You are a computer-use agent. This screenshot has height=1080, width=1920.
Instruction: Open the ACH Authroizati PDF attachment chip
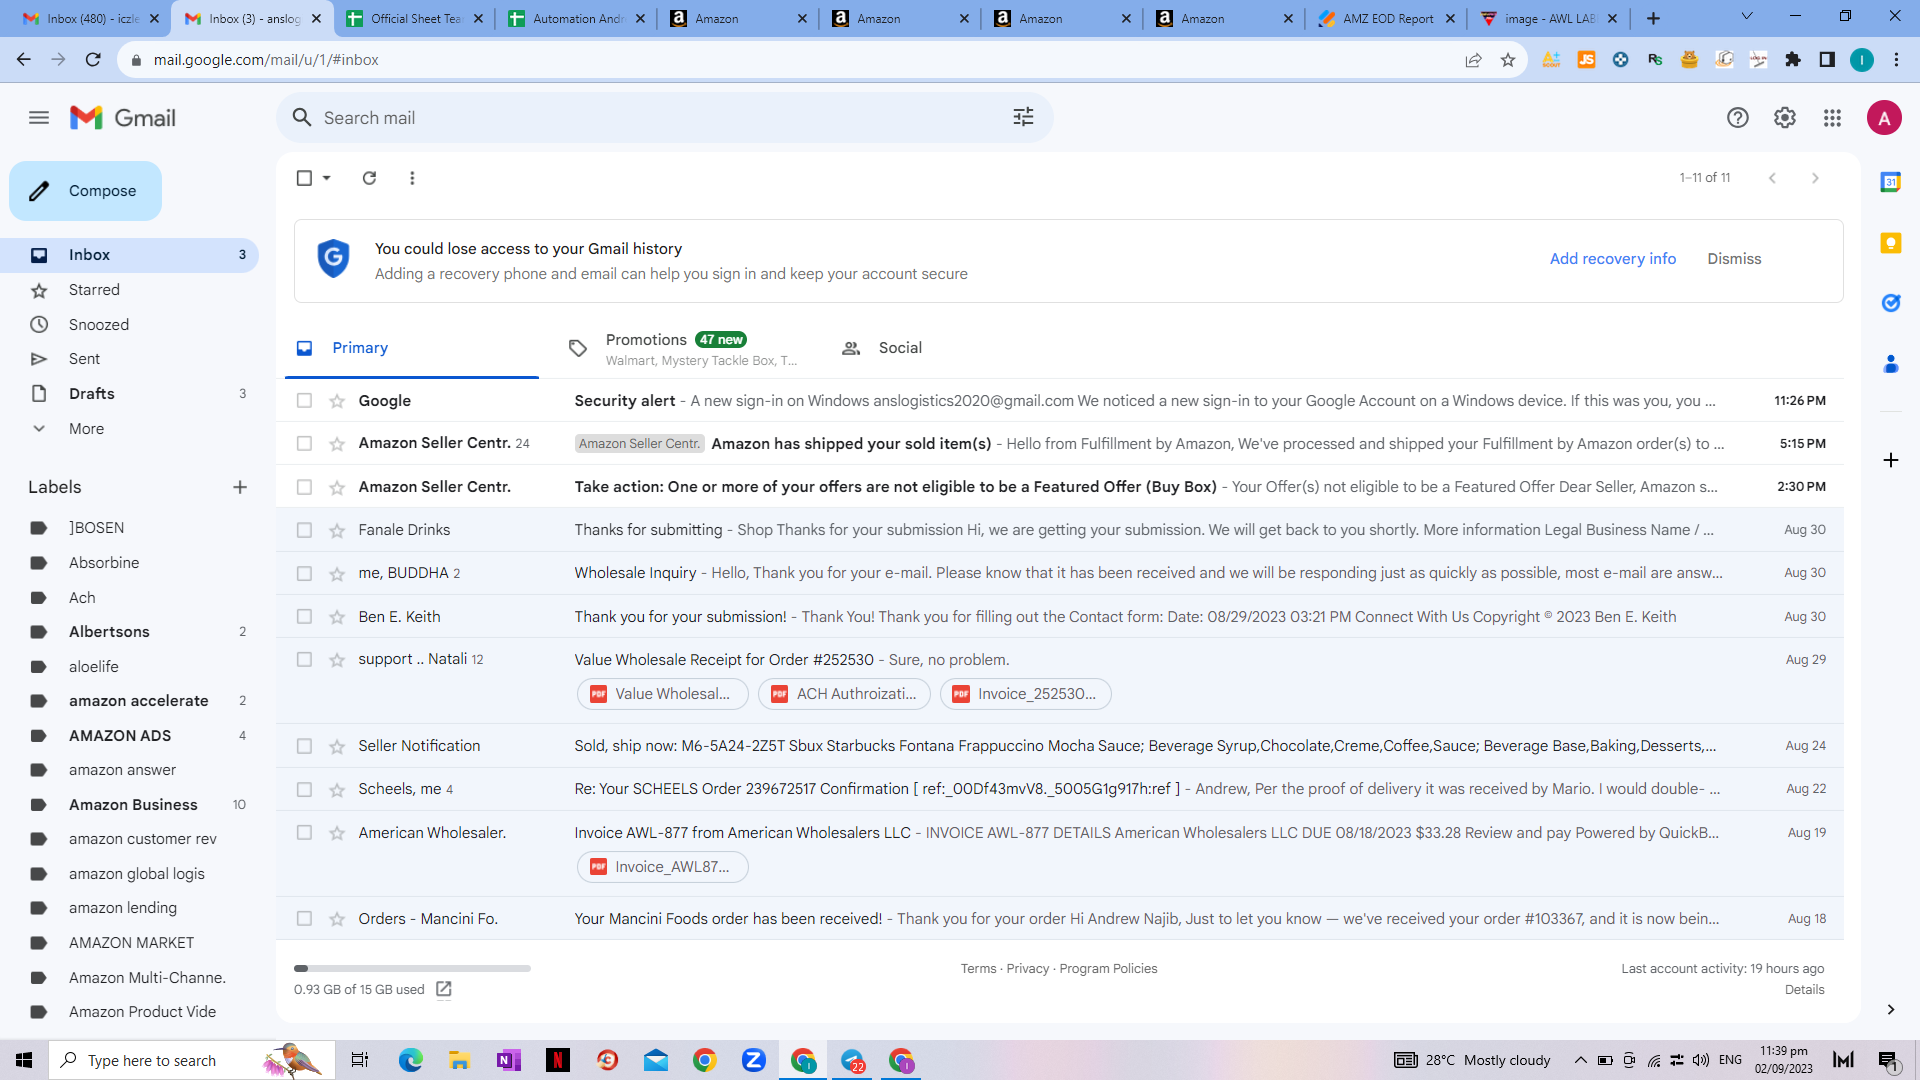tap(844, 694)
